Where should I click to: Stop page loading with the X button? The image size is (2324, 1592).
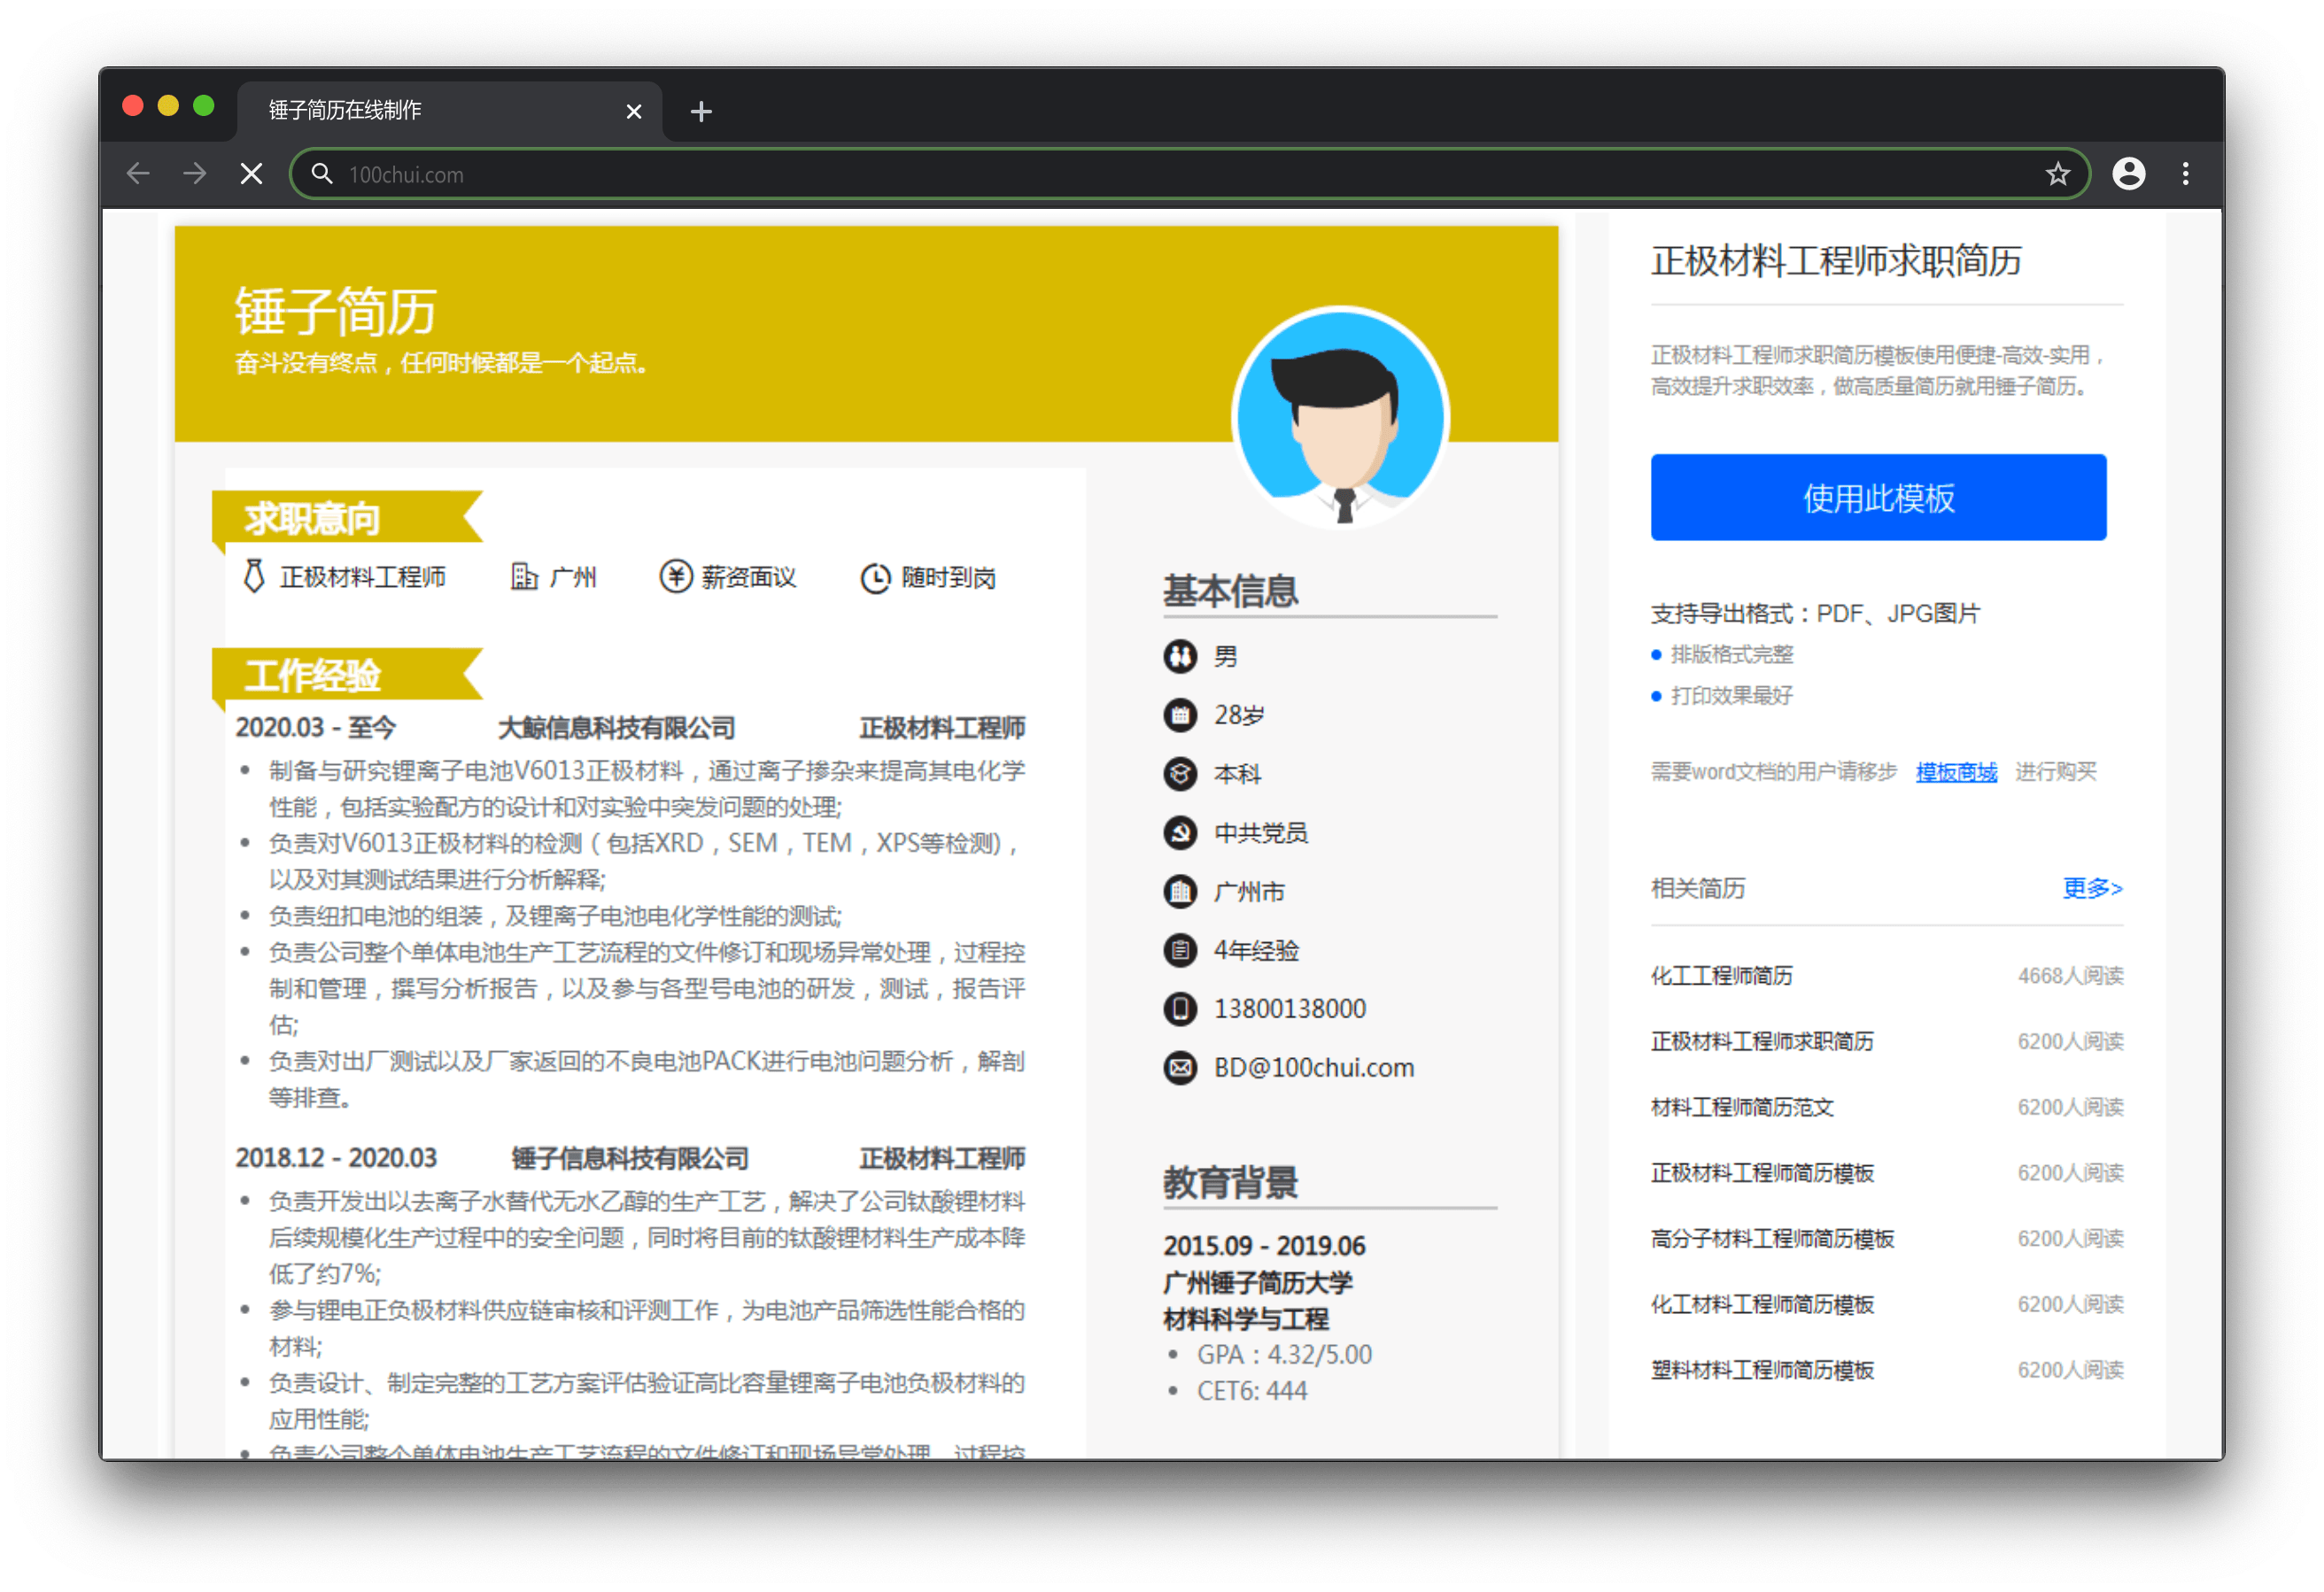(x=252, y=174)
